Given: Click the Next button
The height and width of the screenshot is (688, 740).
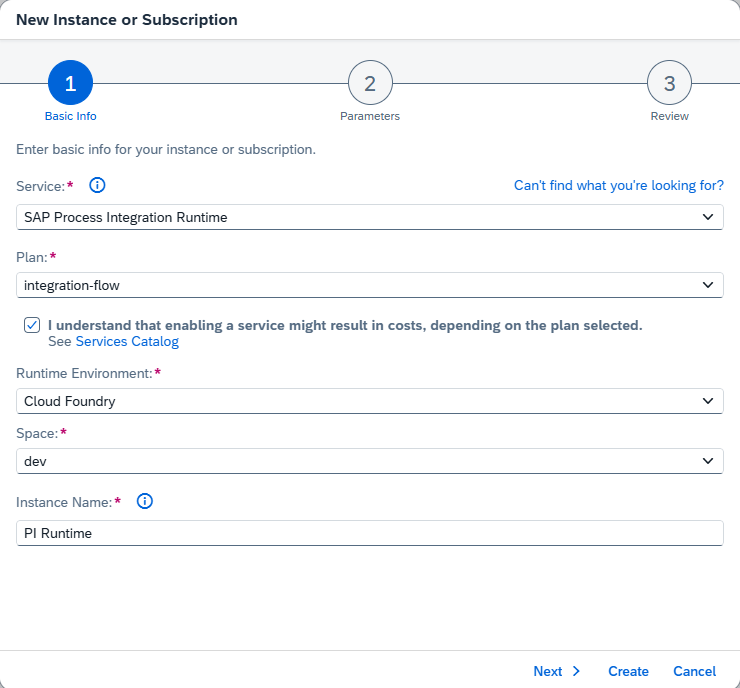Looking at the screenshot, I should pos(548,671).
